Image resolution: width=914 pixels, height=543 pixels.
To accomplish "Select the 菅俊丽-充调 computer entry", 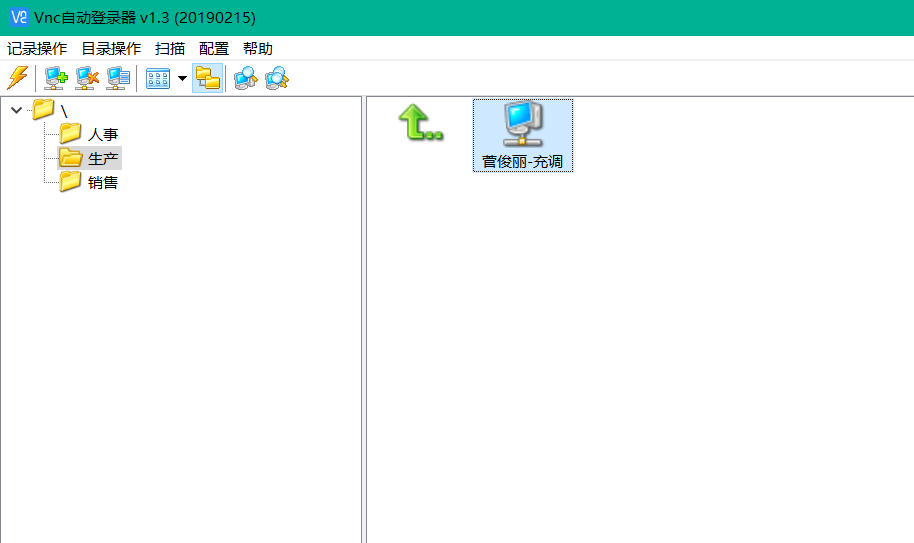I will coord(523,136).
